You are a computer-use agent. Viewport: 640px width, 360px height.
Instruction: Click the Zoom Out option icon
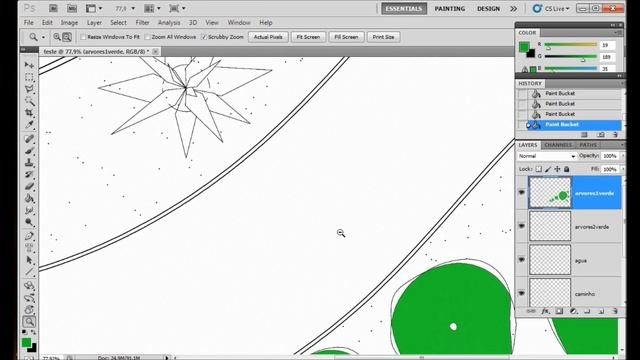click(67, 37)
